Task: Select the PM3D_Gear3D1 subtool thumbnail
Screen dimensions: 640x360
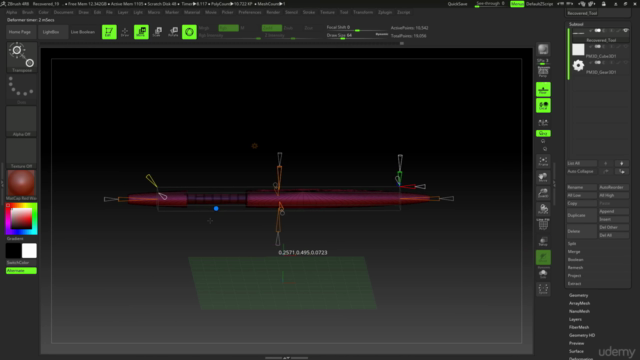Action: (x=578, y=65)
